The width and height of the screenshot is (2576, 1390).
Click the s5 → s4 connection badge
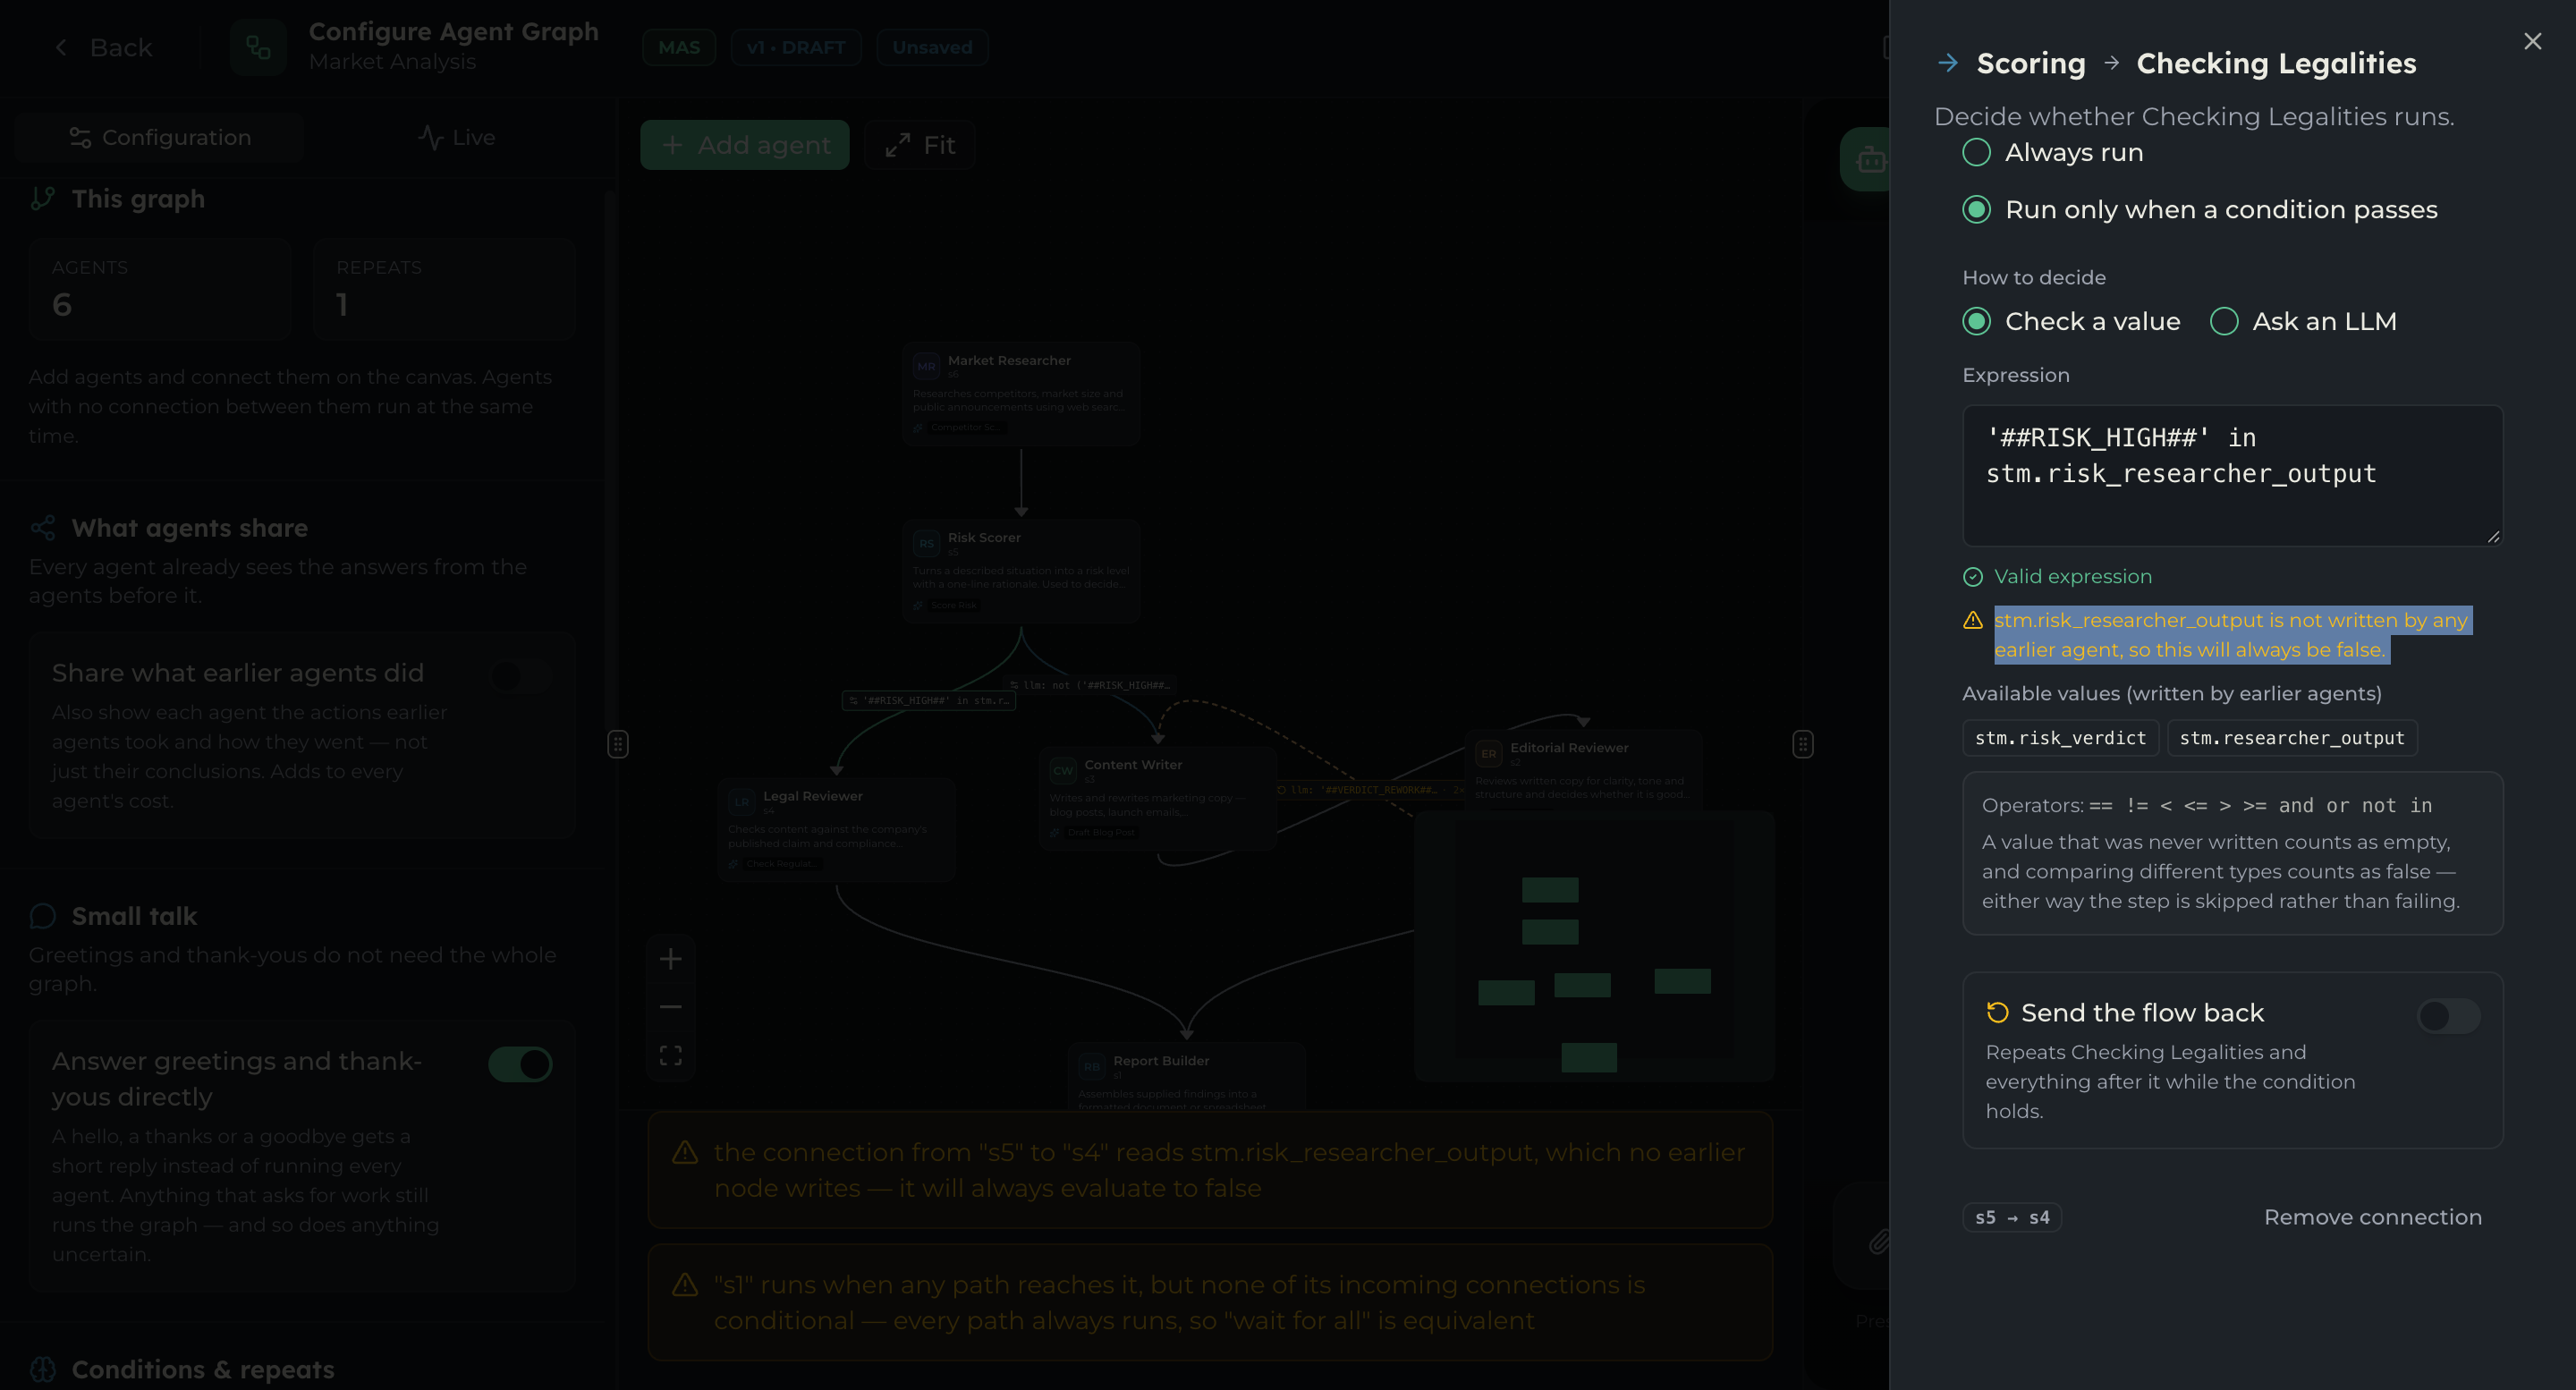click(2011, 1217)
